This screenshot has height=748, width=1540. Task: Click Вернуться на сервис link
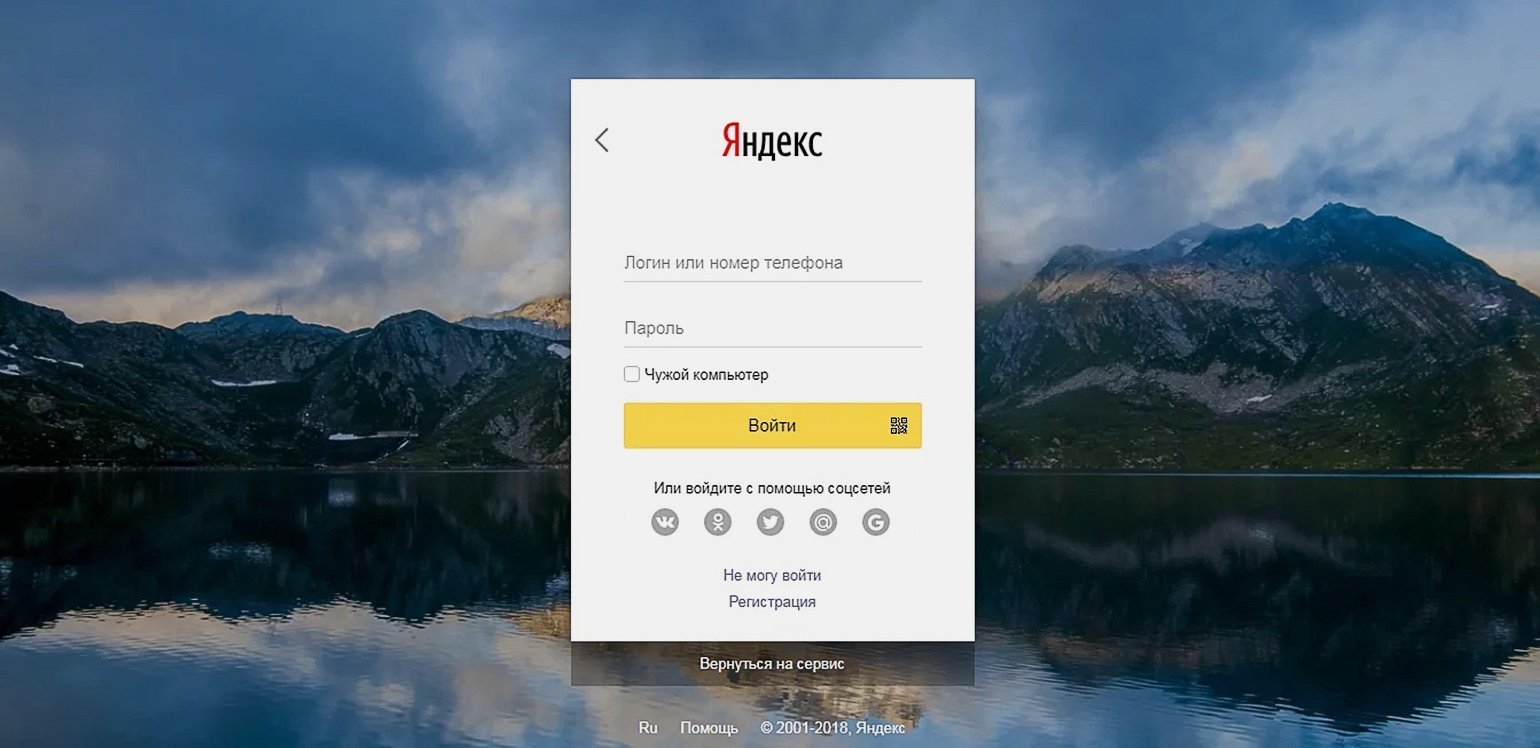(772, 663)
